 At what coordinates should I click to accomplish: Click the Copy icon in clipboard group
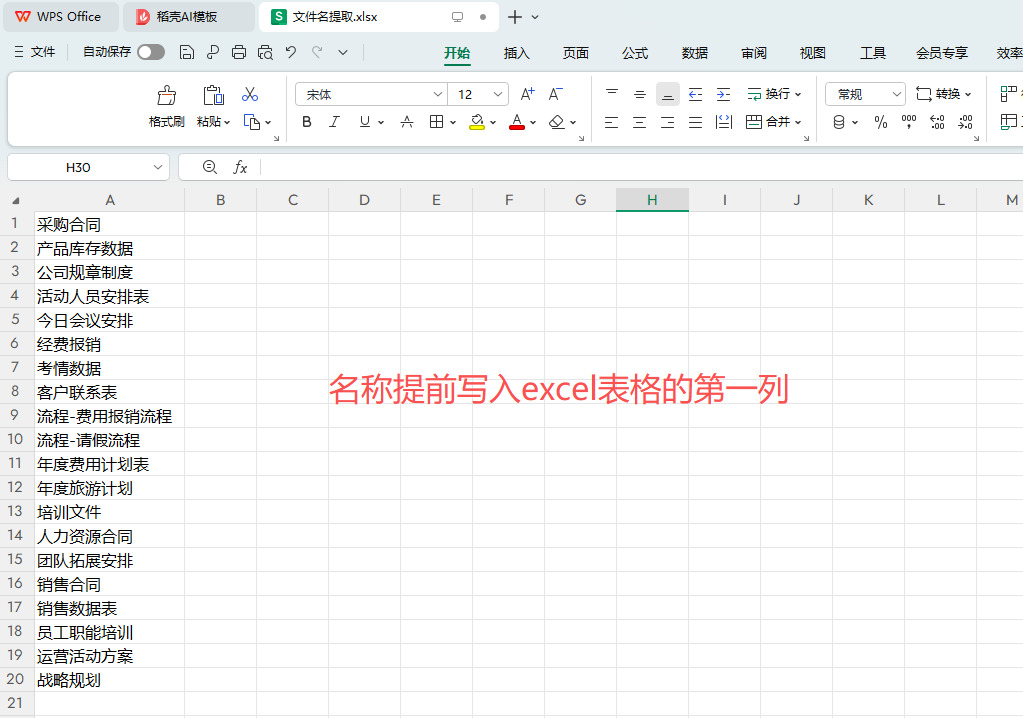point(252,122)
